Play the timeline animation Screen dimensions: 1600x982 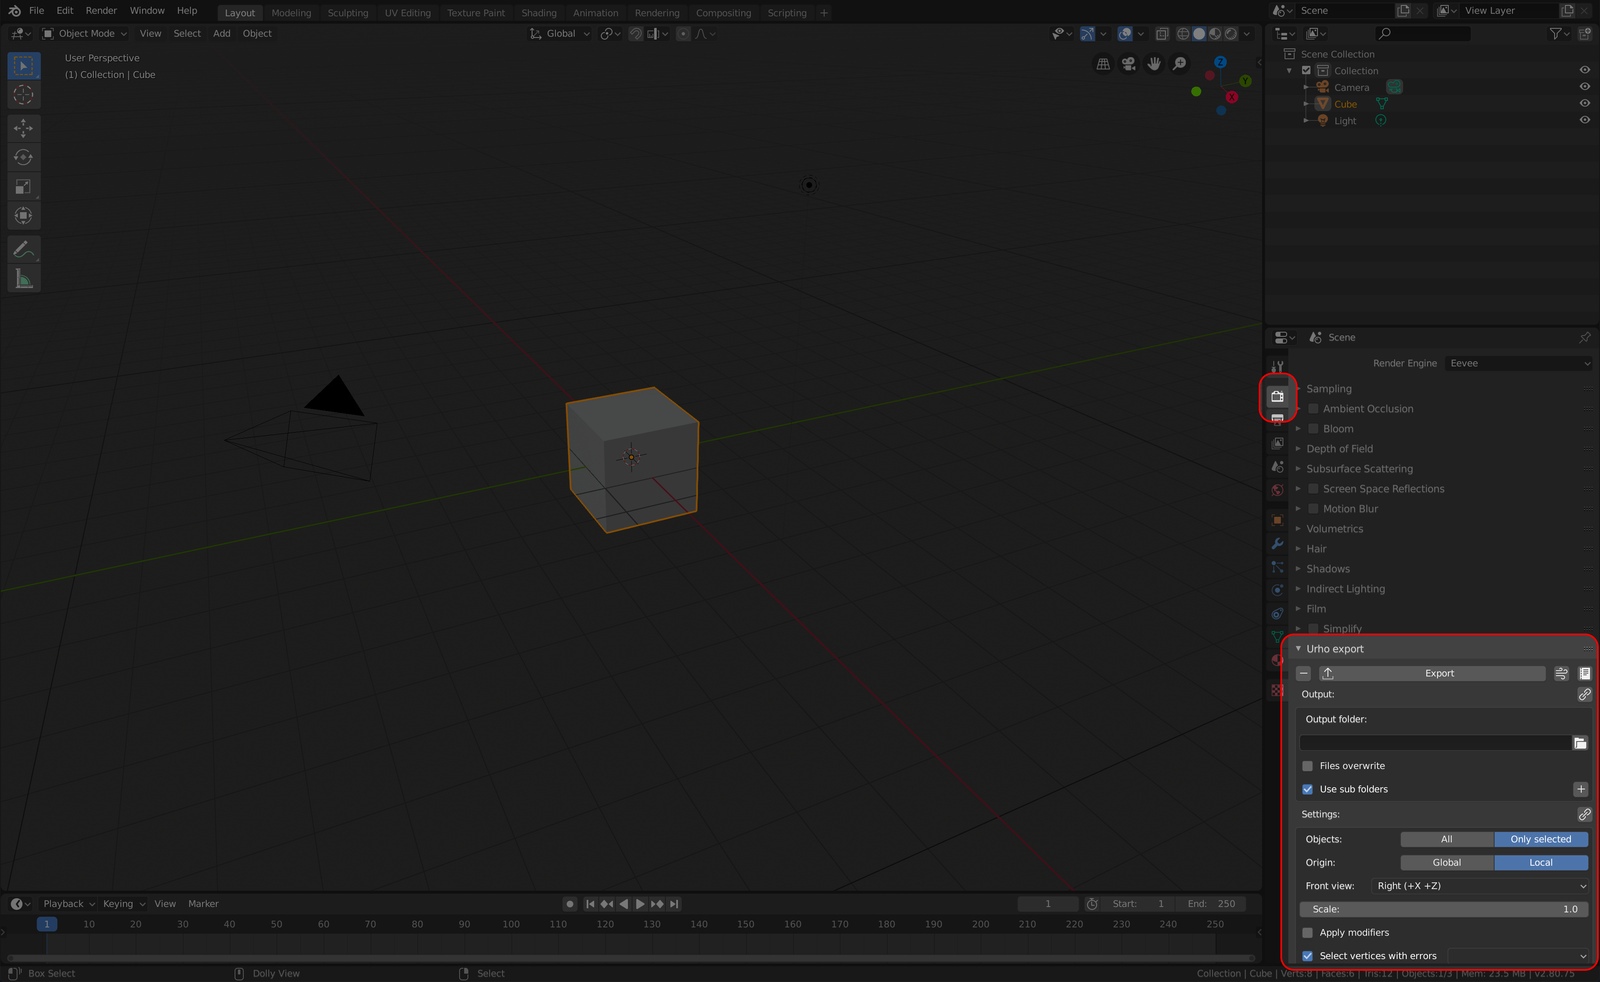pos(640,904)
